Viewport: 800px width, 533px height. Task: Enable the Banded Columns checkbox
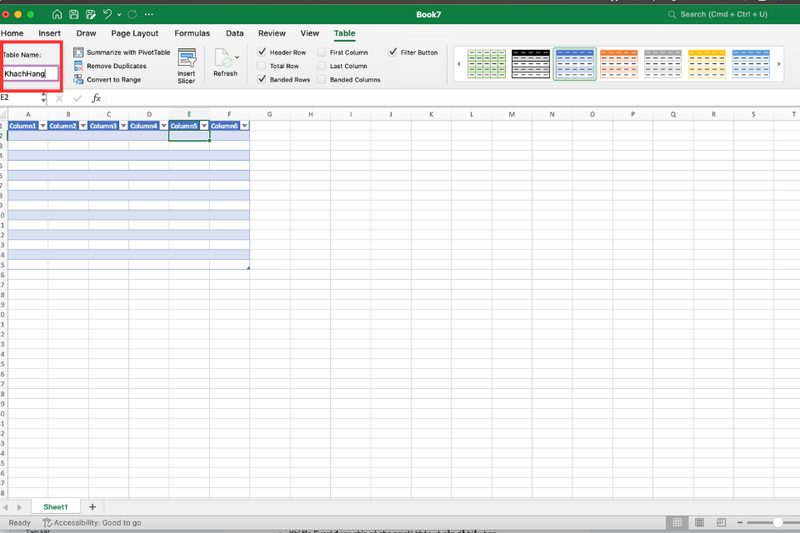(321, 80)
